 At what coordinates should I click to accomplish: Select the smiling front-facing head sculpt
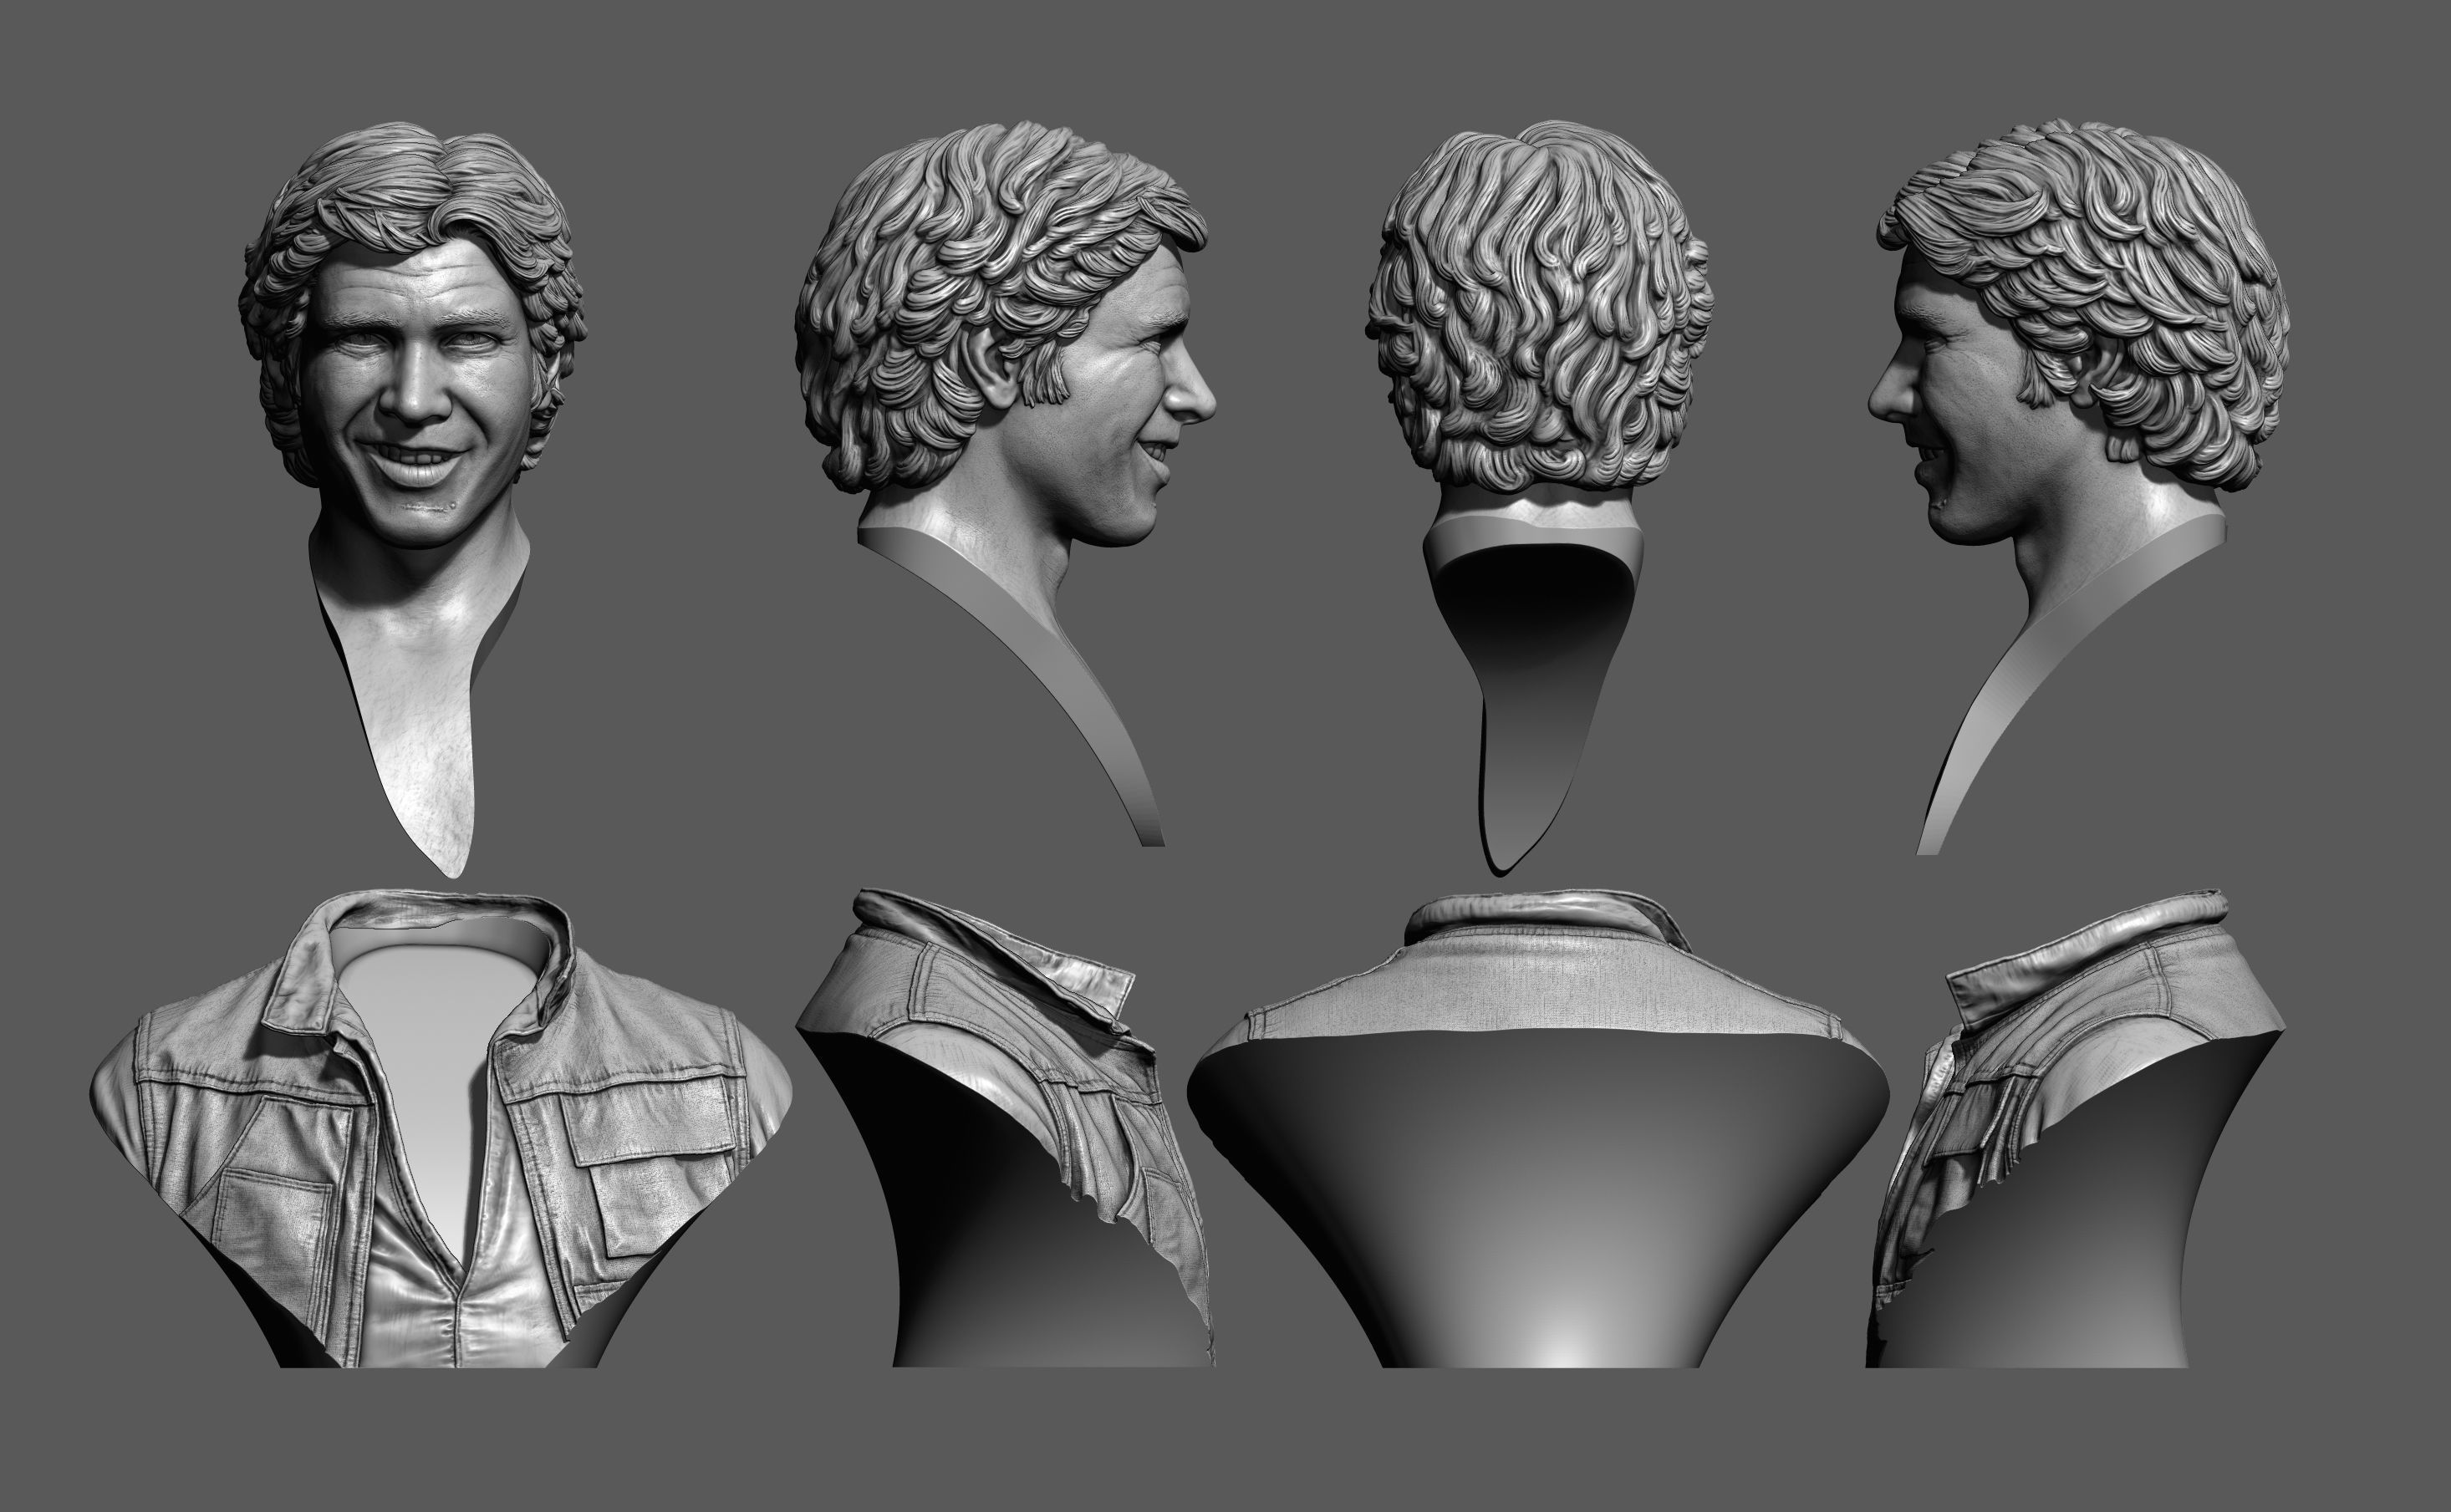pyautogui.click(x=412, y=500)
